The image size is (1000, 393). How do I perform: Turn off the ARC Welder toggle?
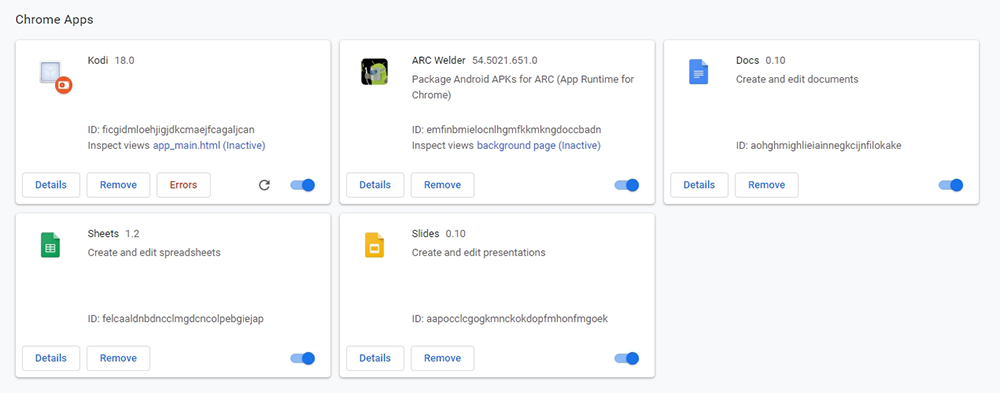pyautogui.click(x=626, y=185)
